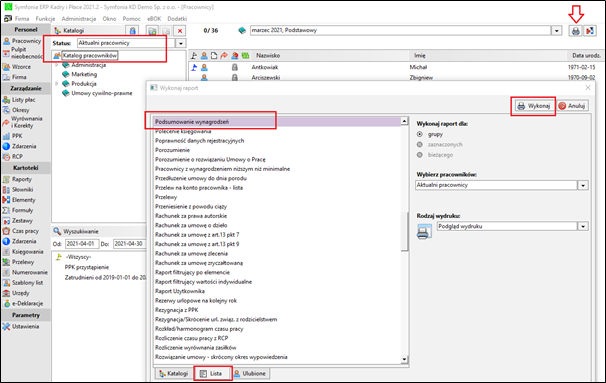Click report list scroll-up arrow

[x=404, y=121]
